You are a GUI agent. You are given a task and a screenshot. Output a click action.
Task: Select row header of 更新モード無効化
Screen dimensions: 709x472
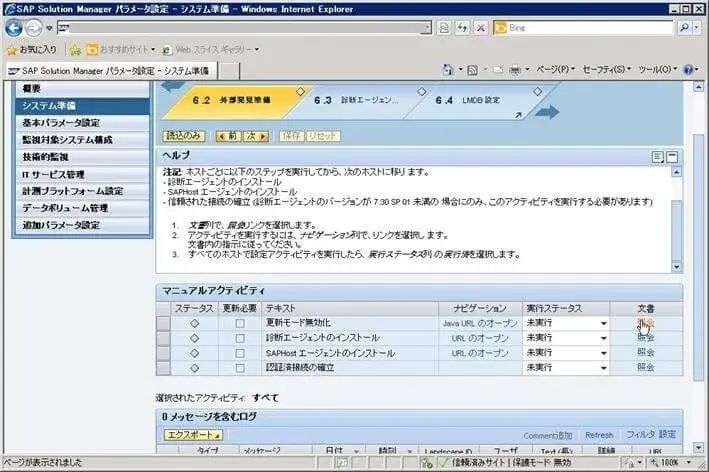click(x=163, y=324)
